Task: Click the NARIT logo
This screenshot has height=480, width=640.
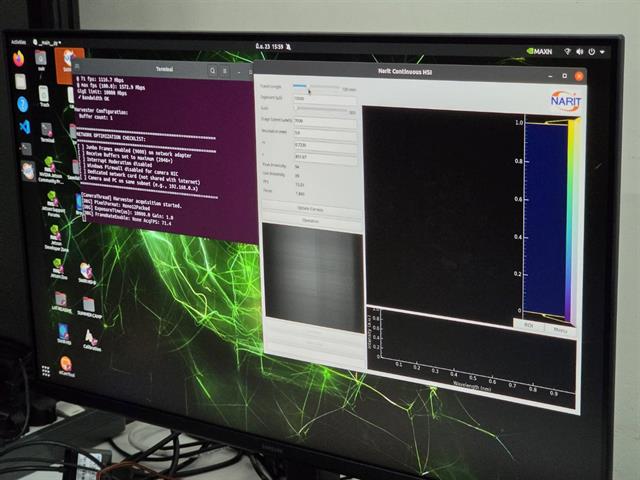Action: pos(565,100)
